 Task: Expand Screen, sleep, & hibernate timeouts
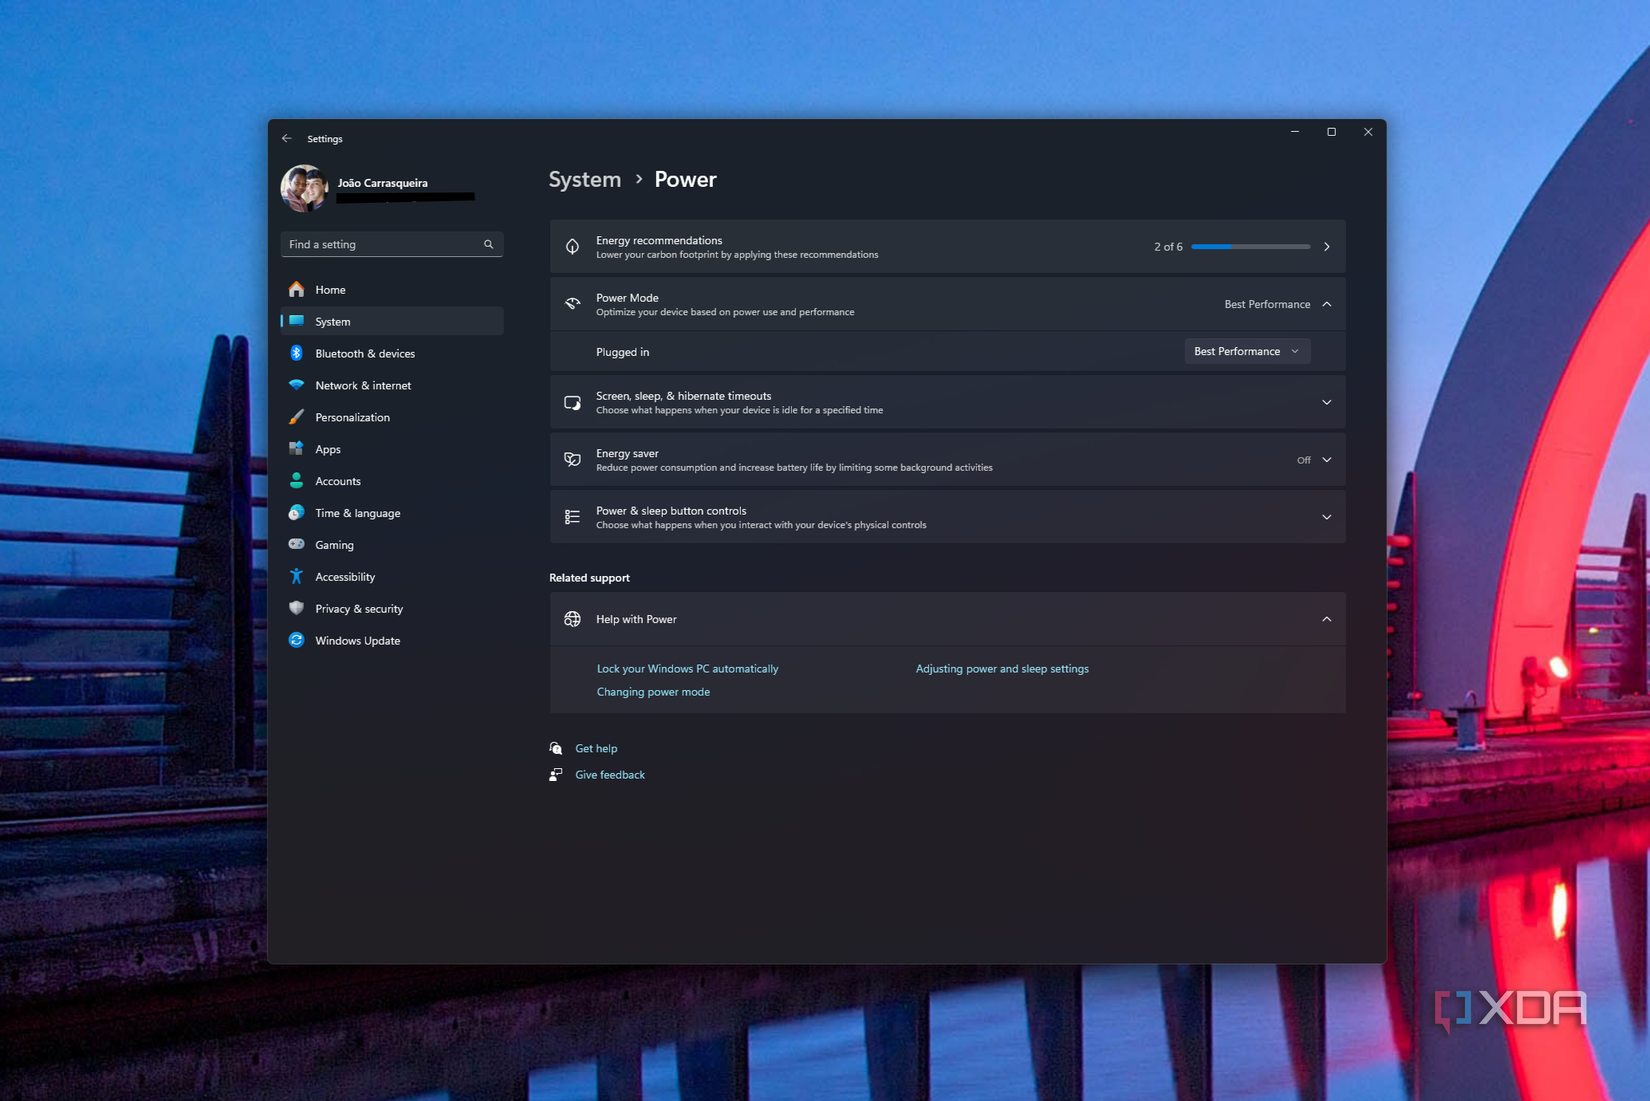pyautogui.click(x=1326, y=402)
